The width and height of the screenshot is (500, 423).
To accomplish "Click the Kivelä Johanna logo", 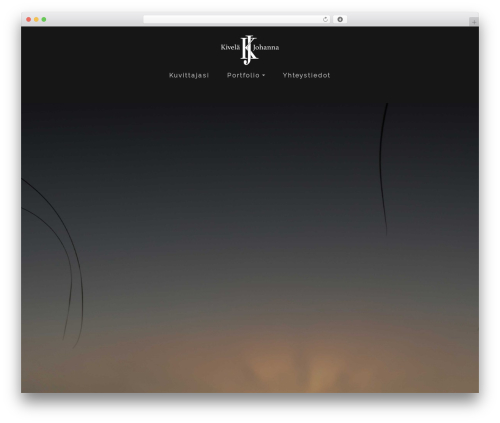I will coord(250,49).
